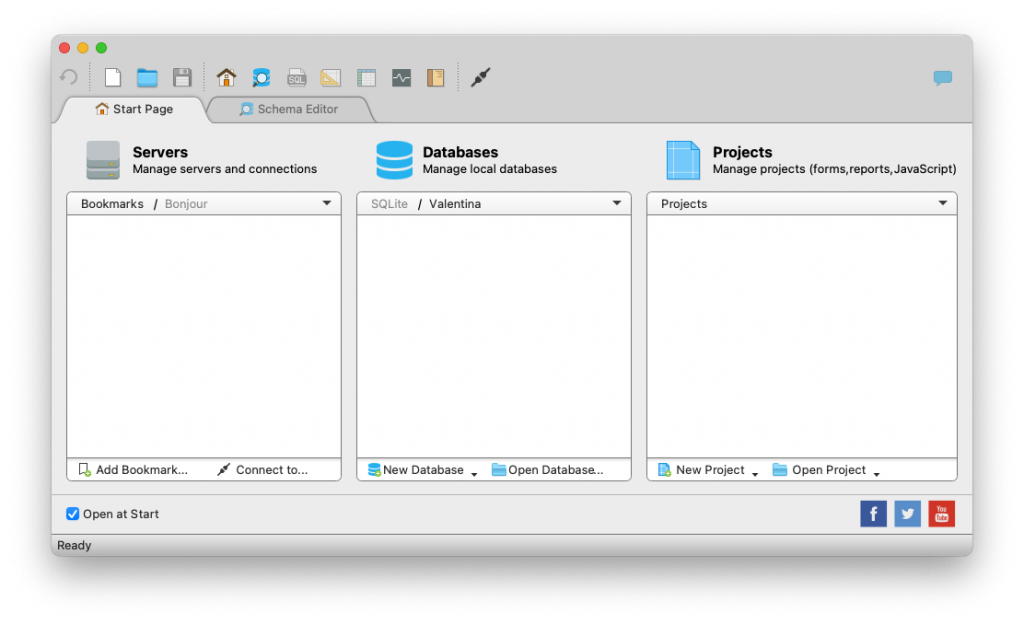The height and width of the screenshot is (624, 1024).
Task: Select the Valentina section in Databases panel
Action: 455,204
